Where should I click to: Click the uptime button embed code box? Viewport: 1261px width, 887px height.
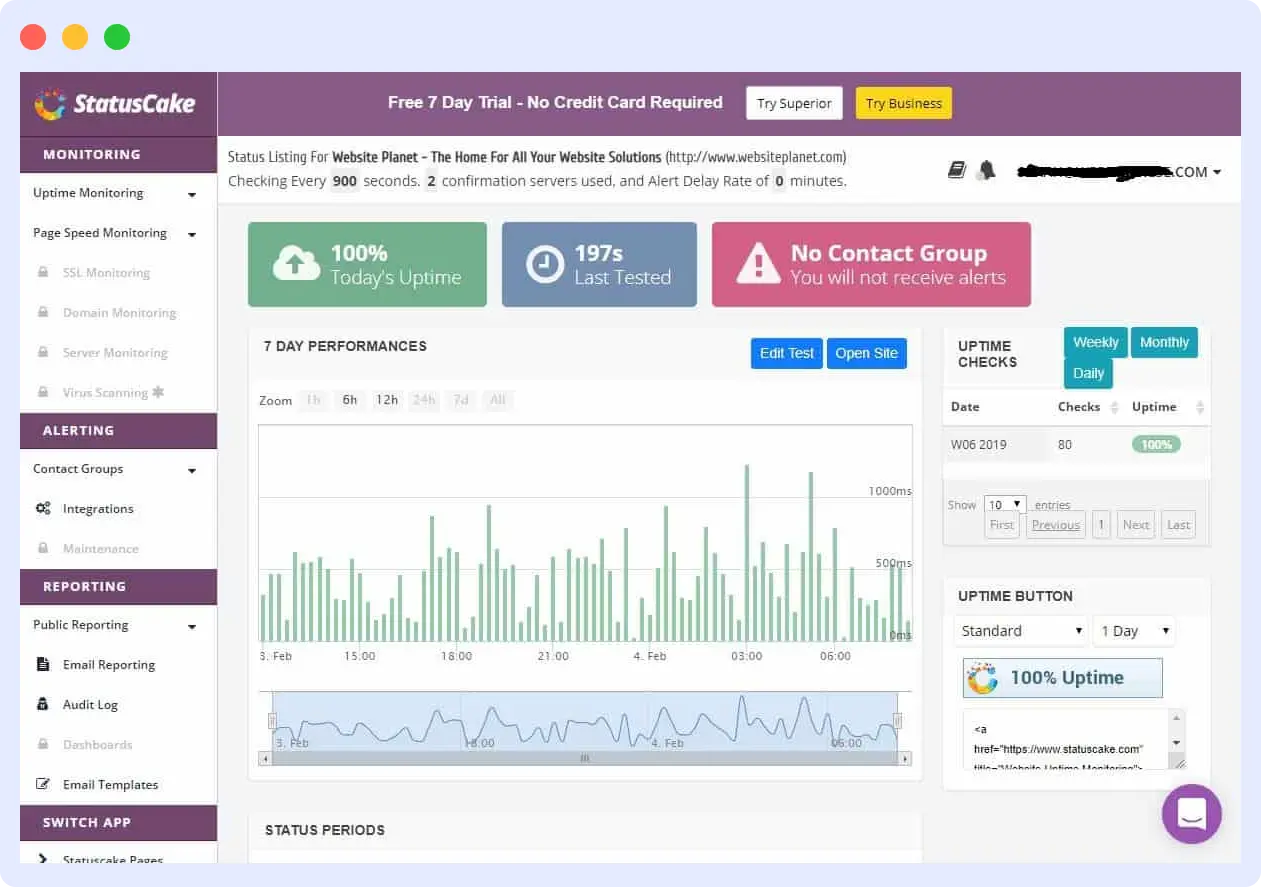(1065, 737)
